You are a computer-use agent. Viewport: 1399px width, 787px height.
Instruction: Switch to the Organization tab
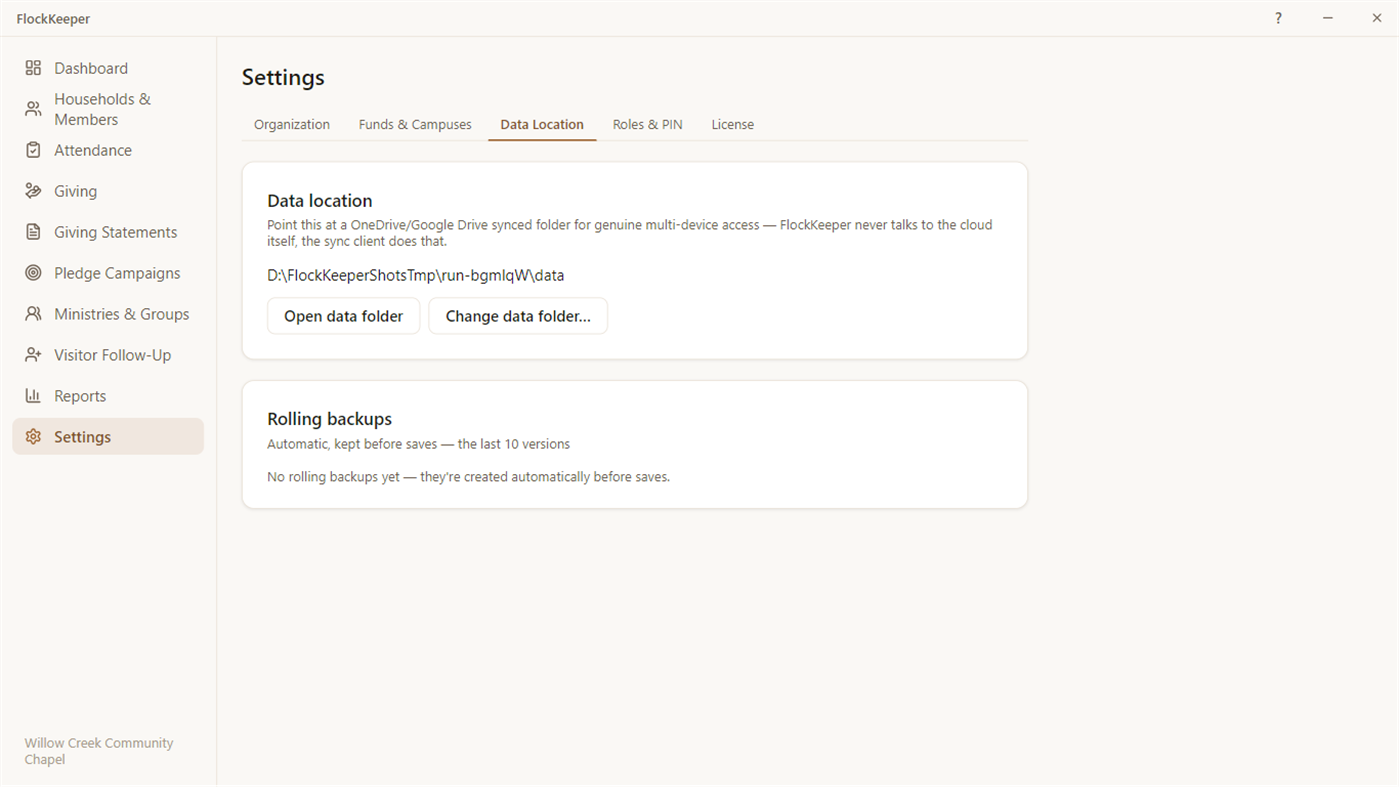[292, 125]
